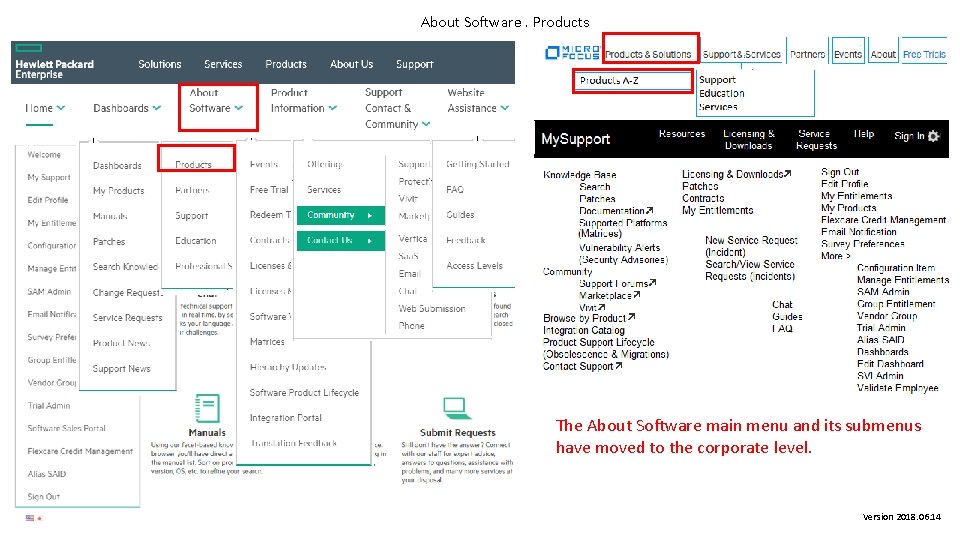Open external link arrow beside Documentation
This screenshot has width=960, height=540.
click(650, 211)
